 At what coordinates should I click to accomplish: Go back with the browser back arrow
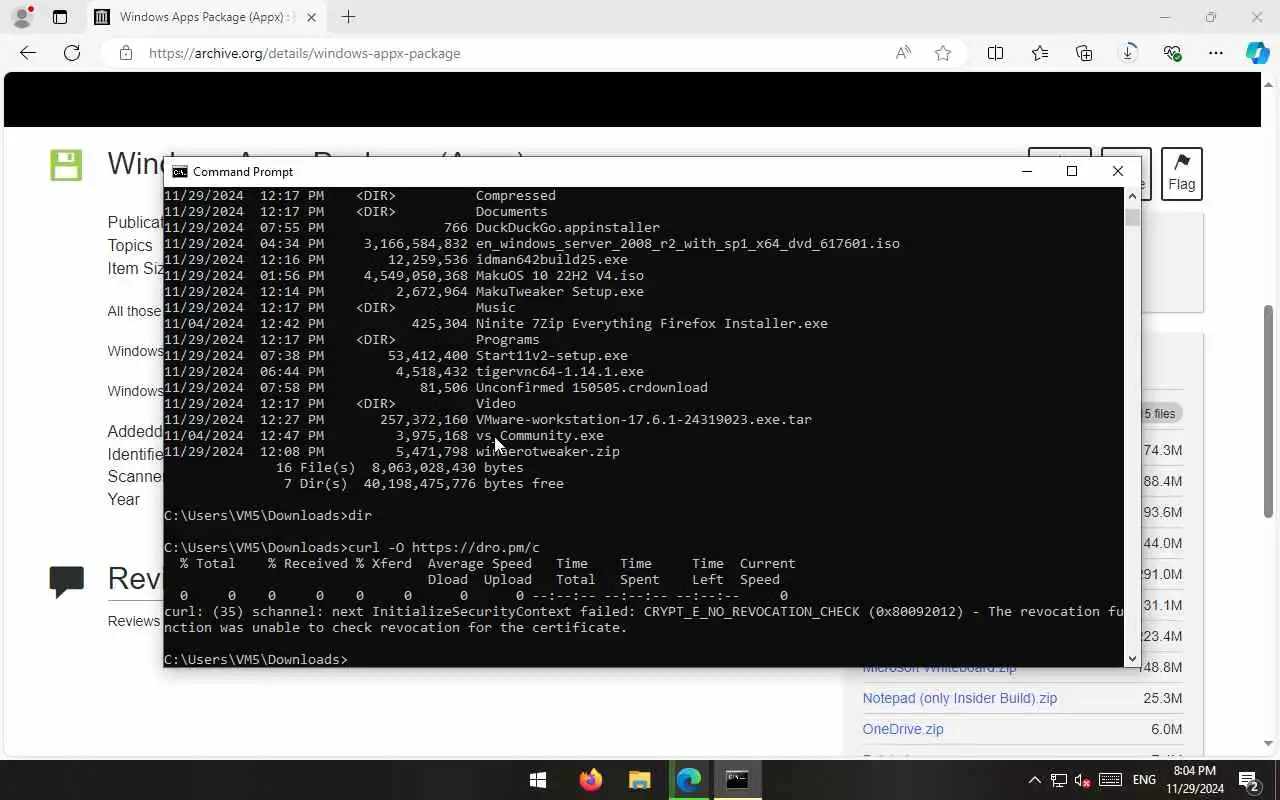(x=28, y=53)
